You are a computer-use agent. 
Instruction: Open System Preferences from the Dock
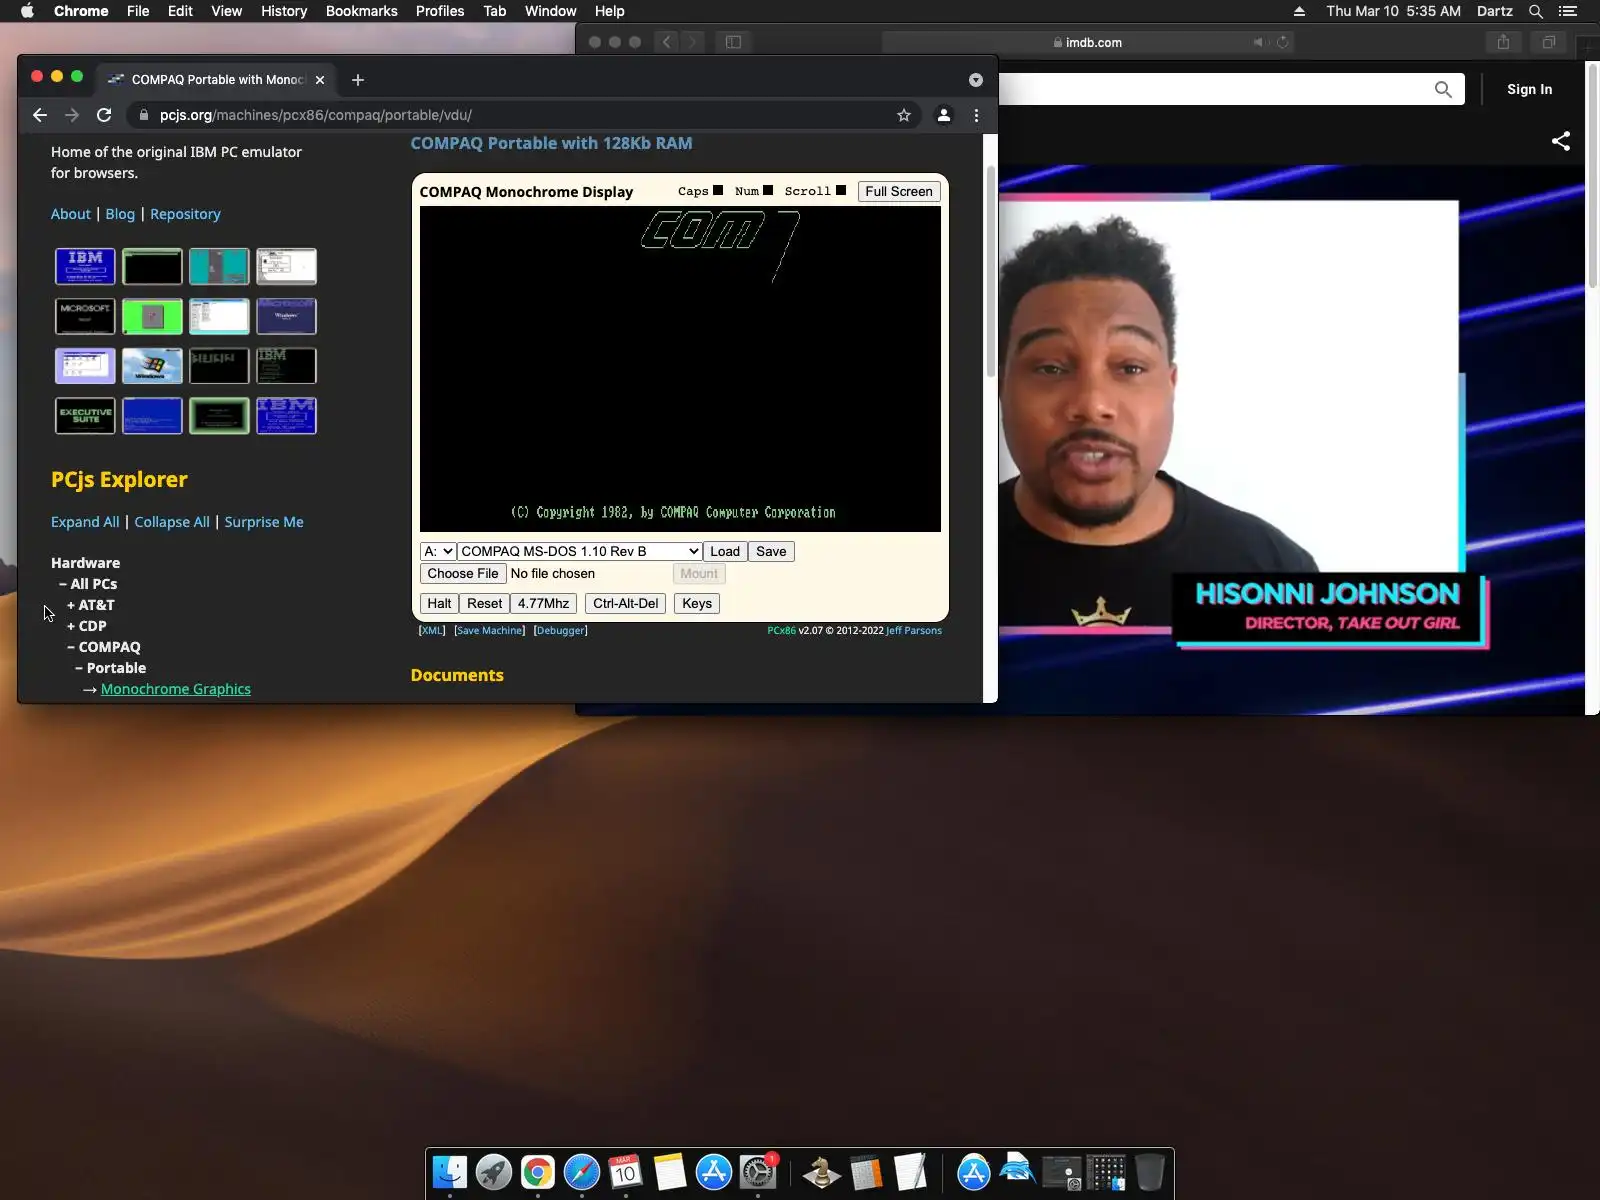click(758, 1172)
